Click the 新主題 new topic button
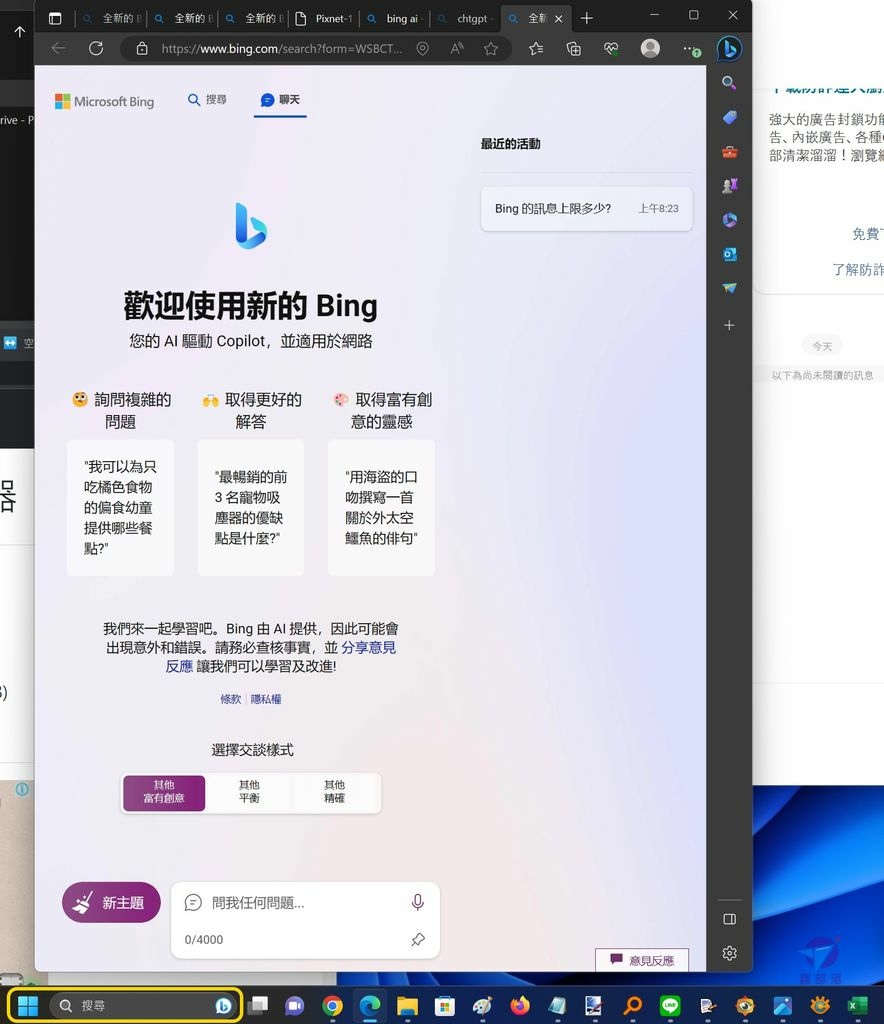 coord(112,903)
